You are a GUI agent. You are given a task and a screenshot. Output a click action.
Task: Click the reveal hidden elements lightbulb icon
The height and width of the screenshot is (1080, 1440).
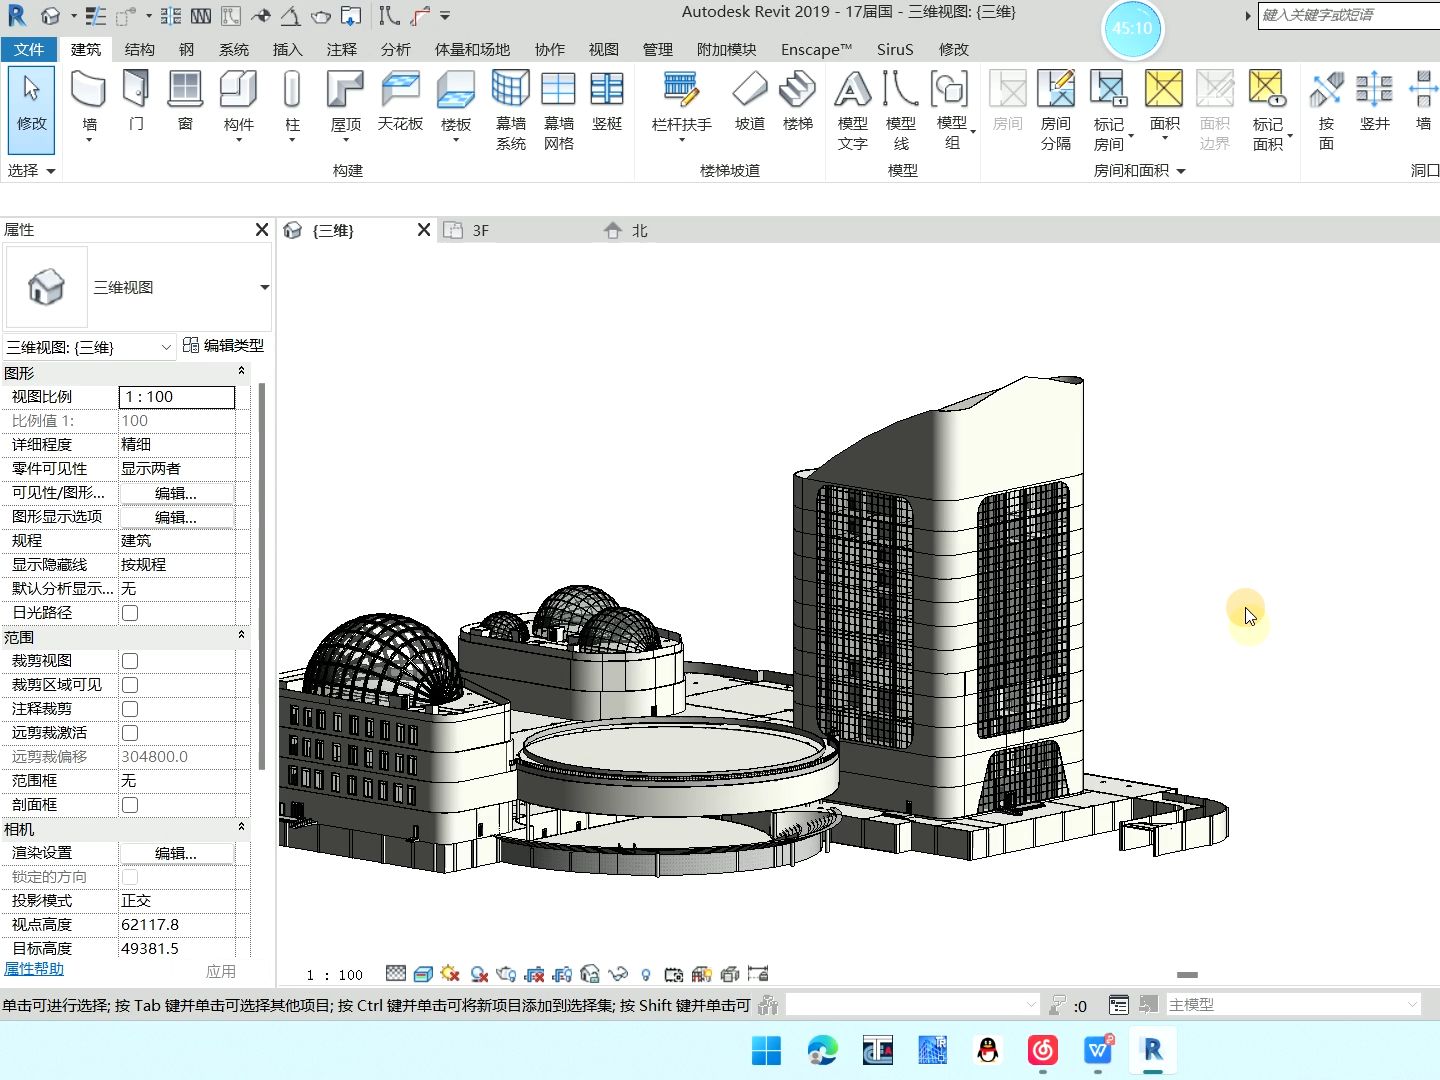pyautogui.click(x=646, y=974)
